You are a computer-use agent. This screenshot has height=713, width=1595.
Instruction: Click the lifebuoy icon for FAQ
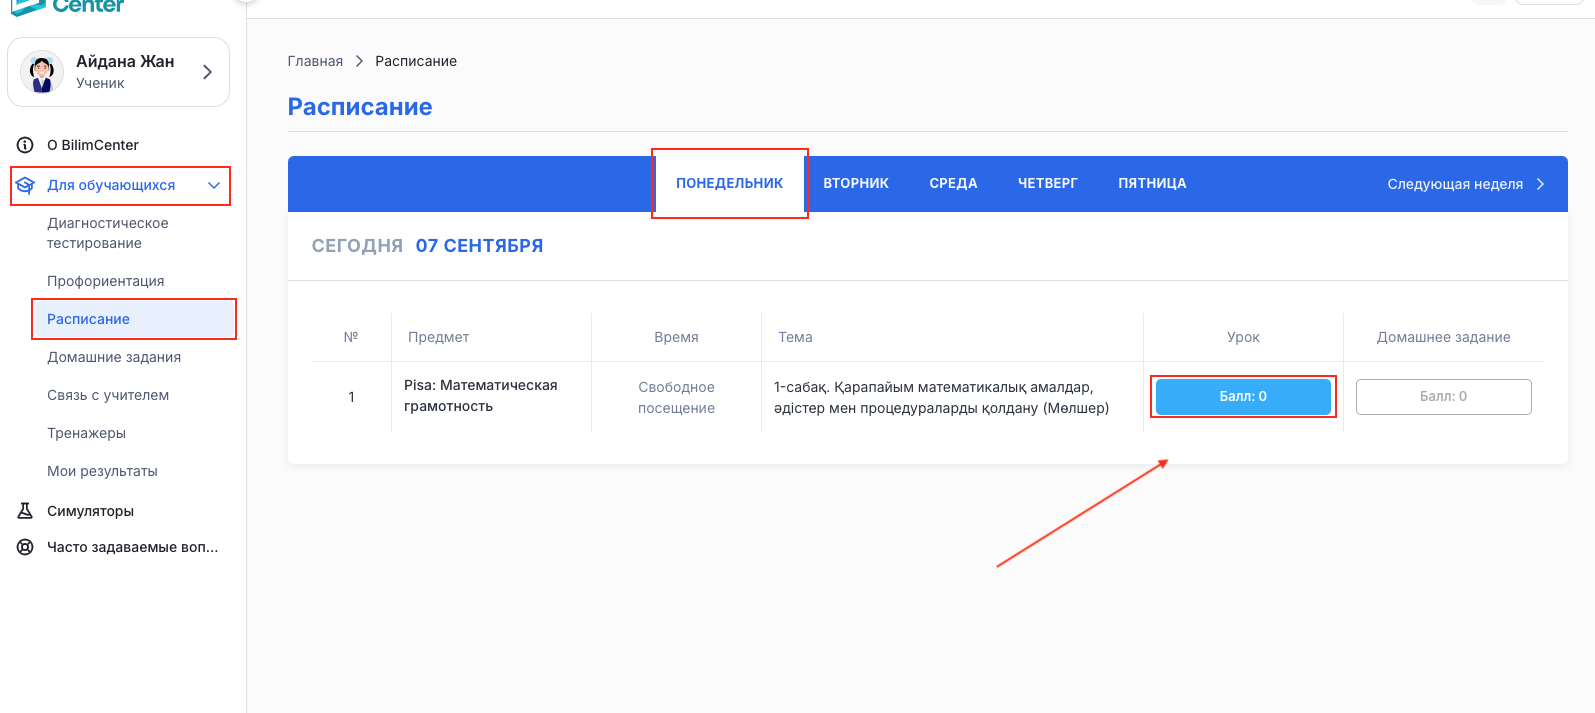pos(25,547)
